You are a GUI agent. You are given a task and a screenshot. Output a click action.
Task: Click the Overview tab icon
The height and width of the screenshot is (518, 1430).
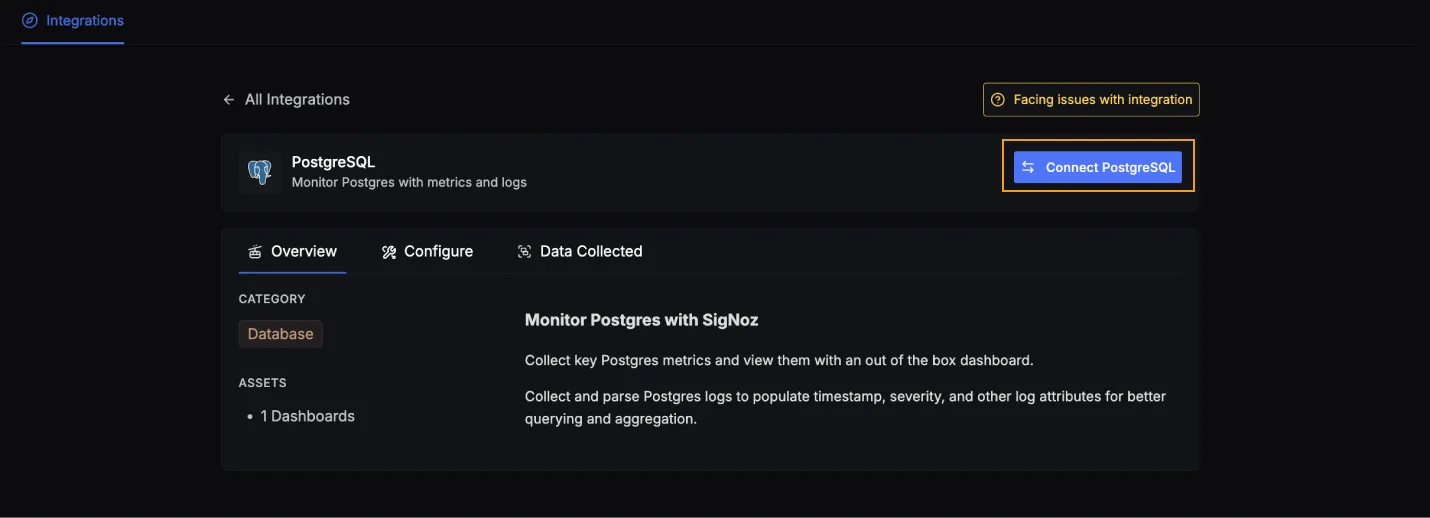255,252
